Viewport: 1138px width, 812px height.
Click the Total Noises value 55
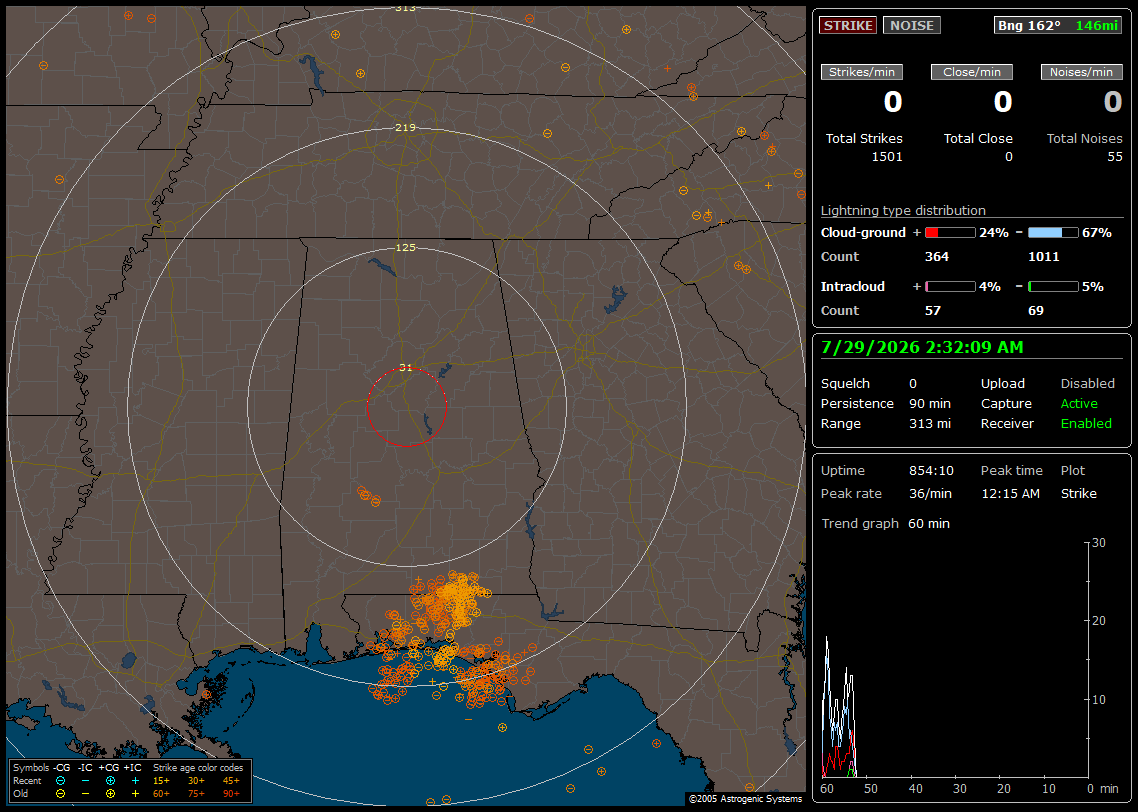coord(1115,157)
